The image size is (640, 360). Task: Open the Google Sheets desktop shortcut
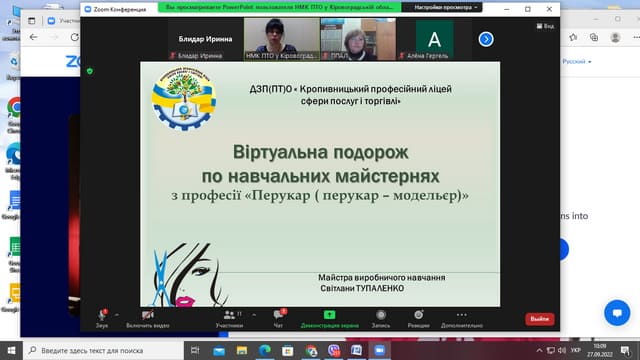click(x=14, y=254)
